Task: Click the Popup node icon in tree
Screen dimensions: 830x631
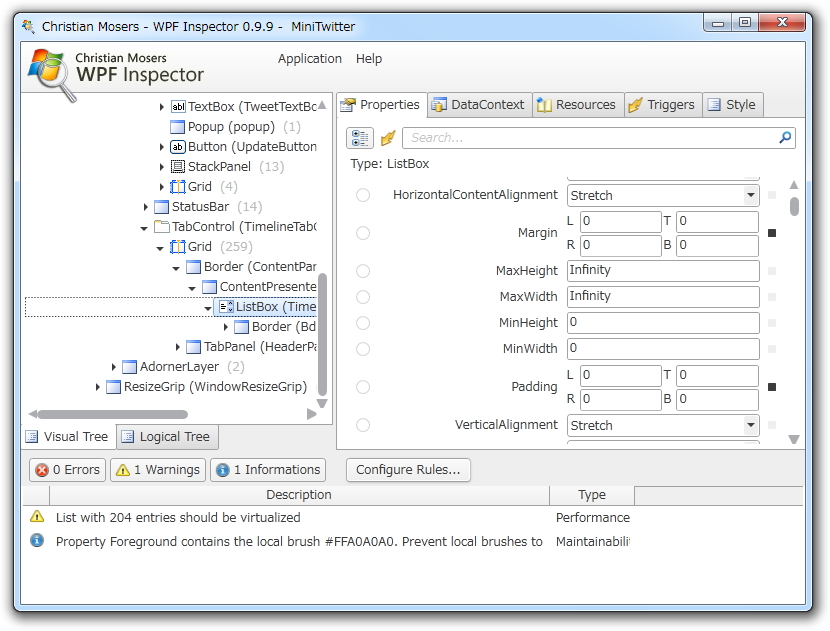Action: (177, 127)
